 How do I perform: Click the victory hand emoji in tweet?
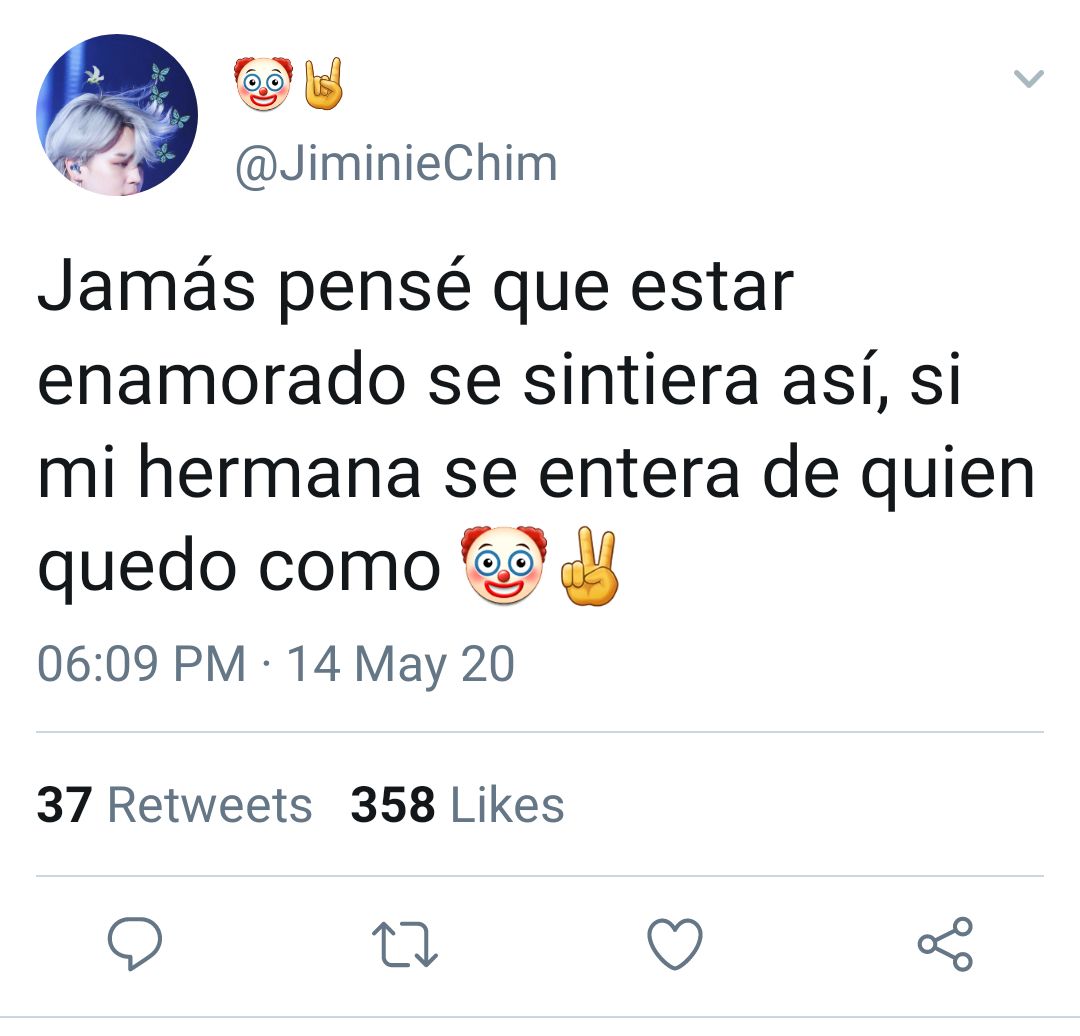click(x=590, y=566)
